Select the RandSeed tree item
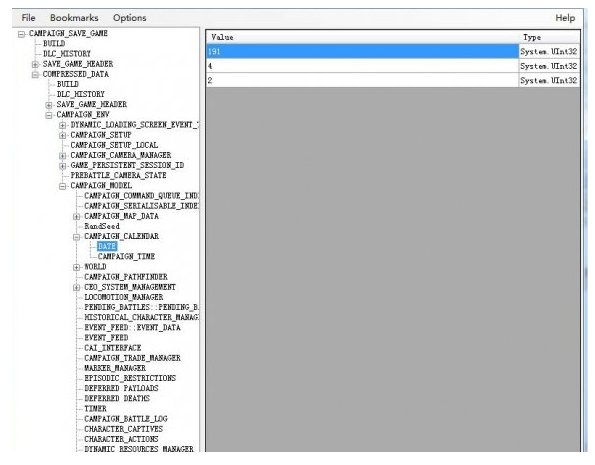This screenshot has height=465, width=595. pyautogui.click(x=102, y=226)
